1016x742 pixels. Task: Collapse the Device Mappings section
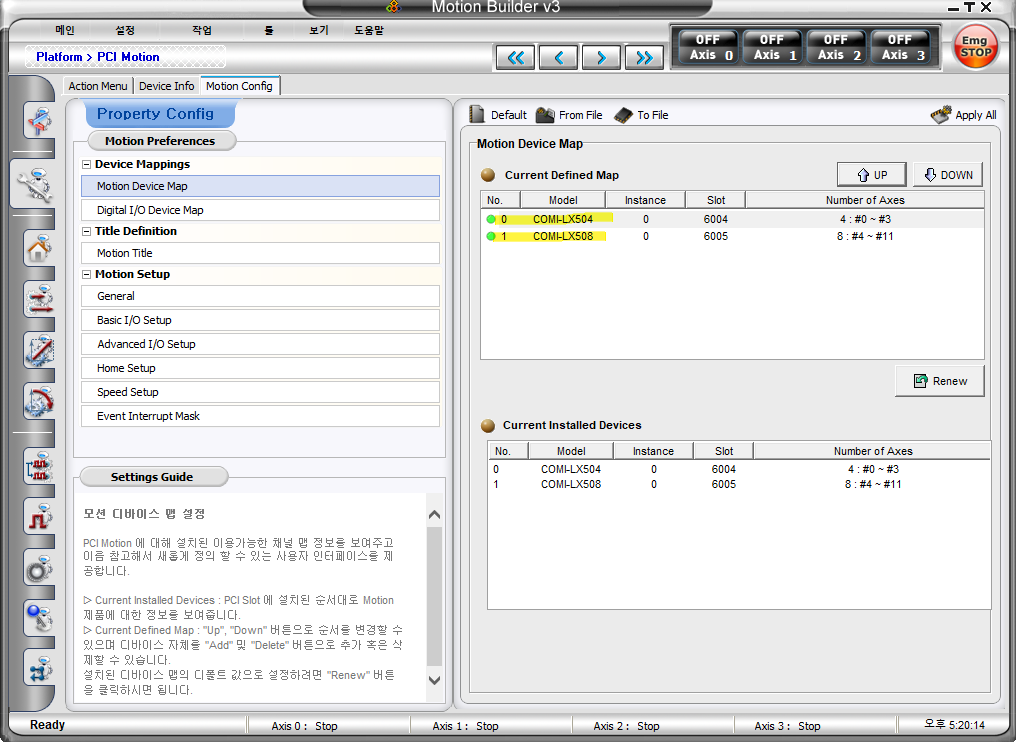click(87, 164)
